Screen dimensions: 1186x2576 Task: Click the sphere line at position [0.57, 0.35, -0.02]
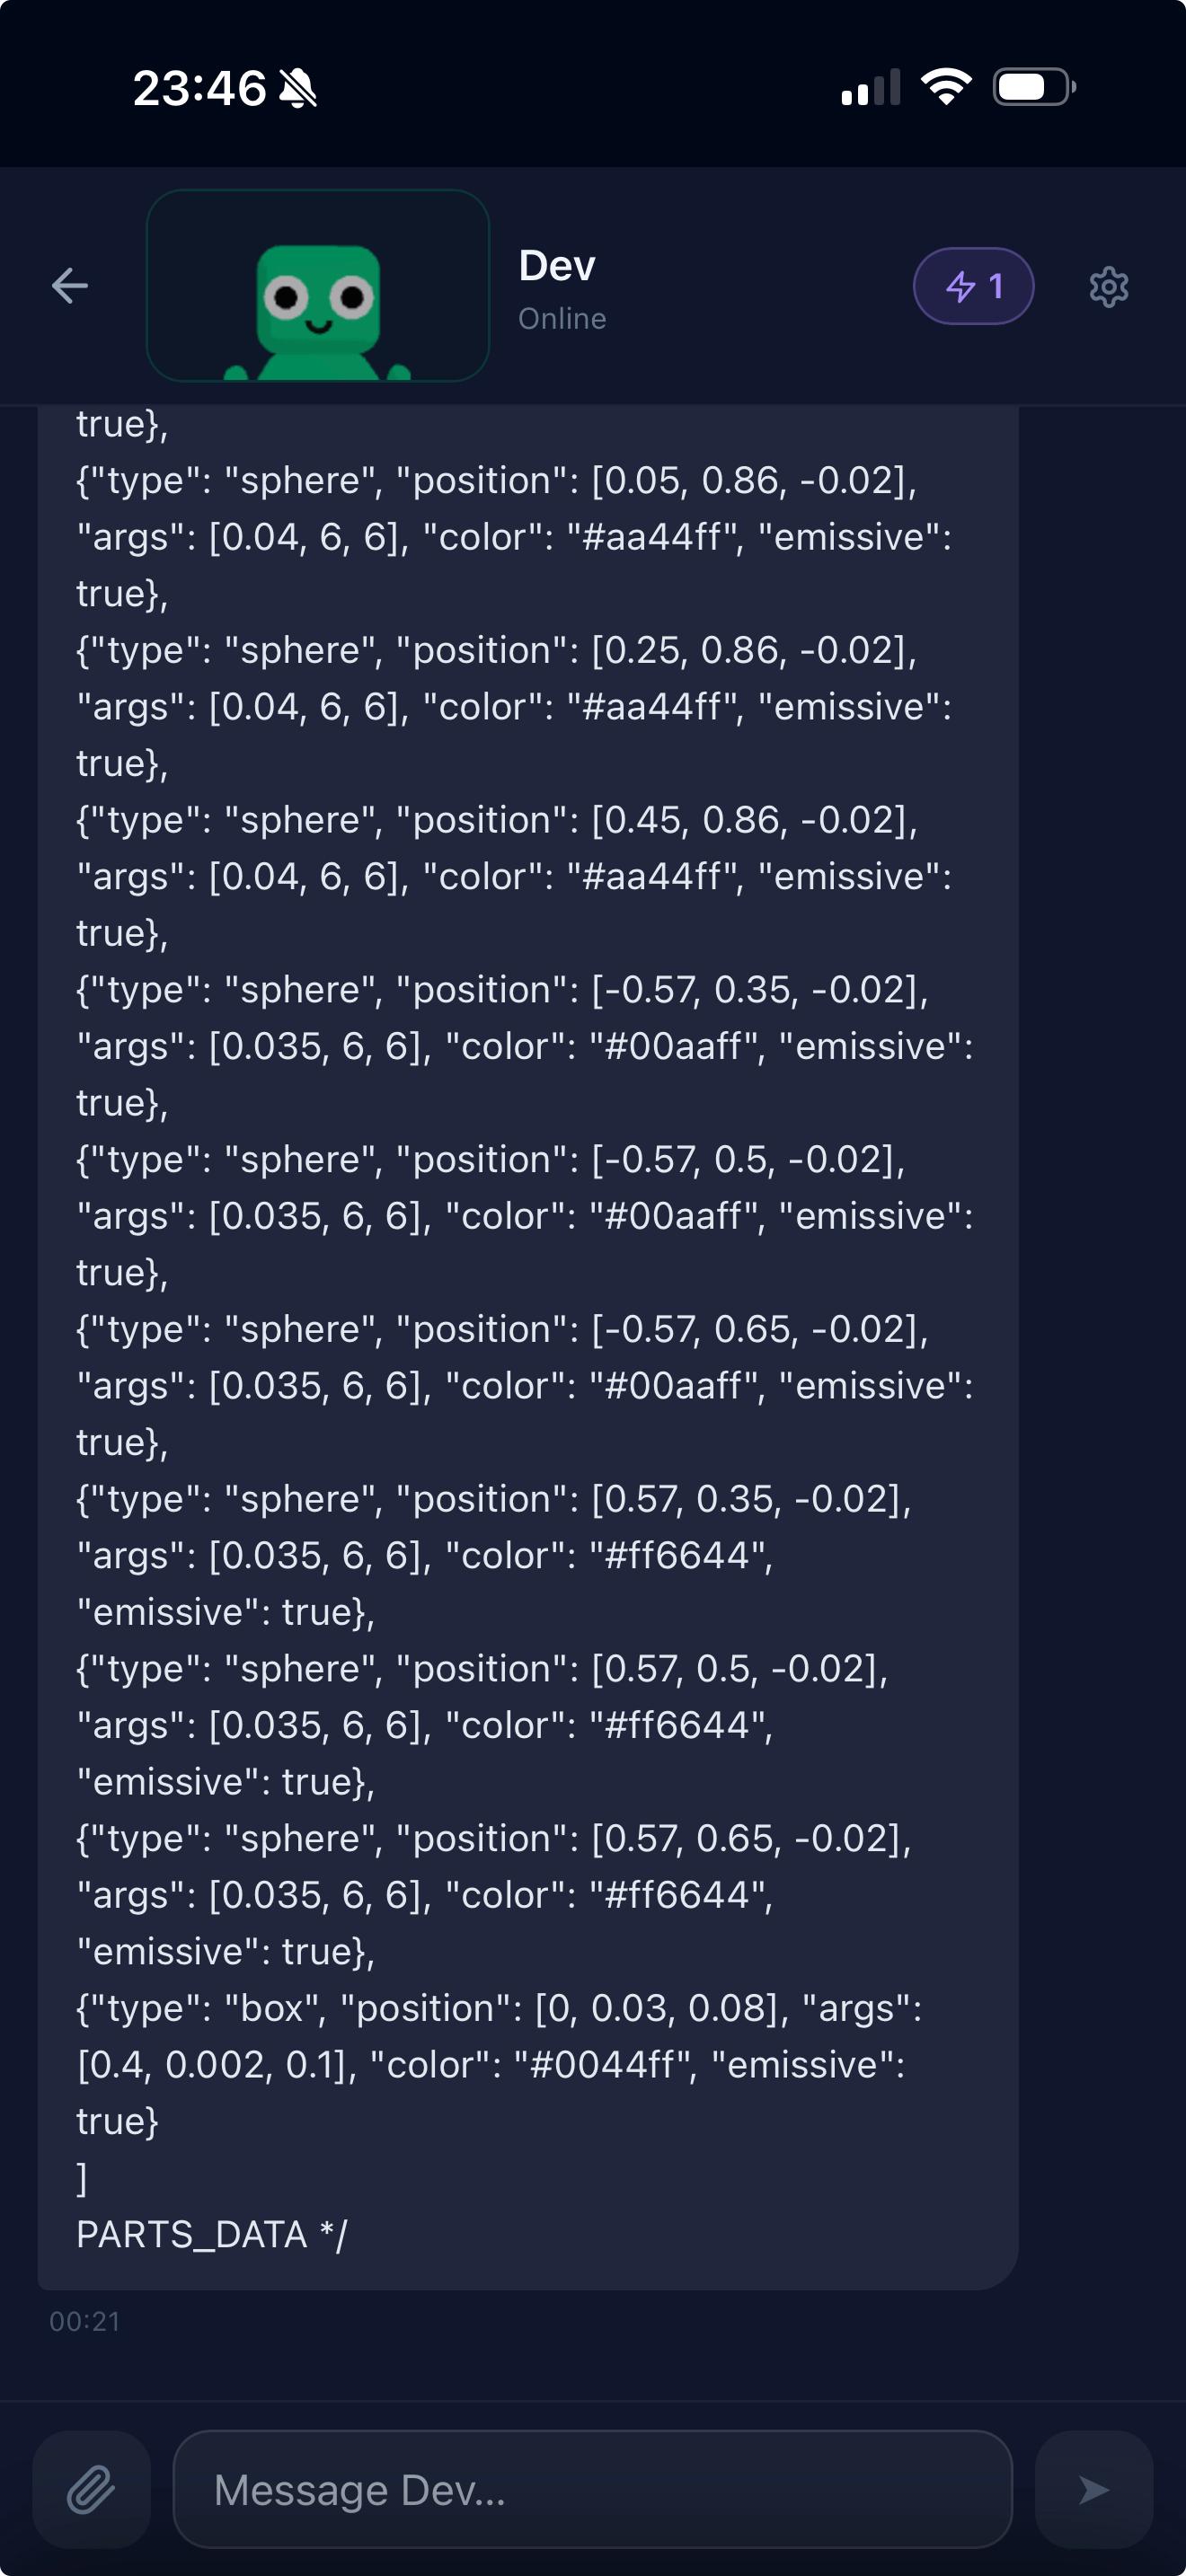[494, 1499]
